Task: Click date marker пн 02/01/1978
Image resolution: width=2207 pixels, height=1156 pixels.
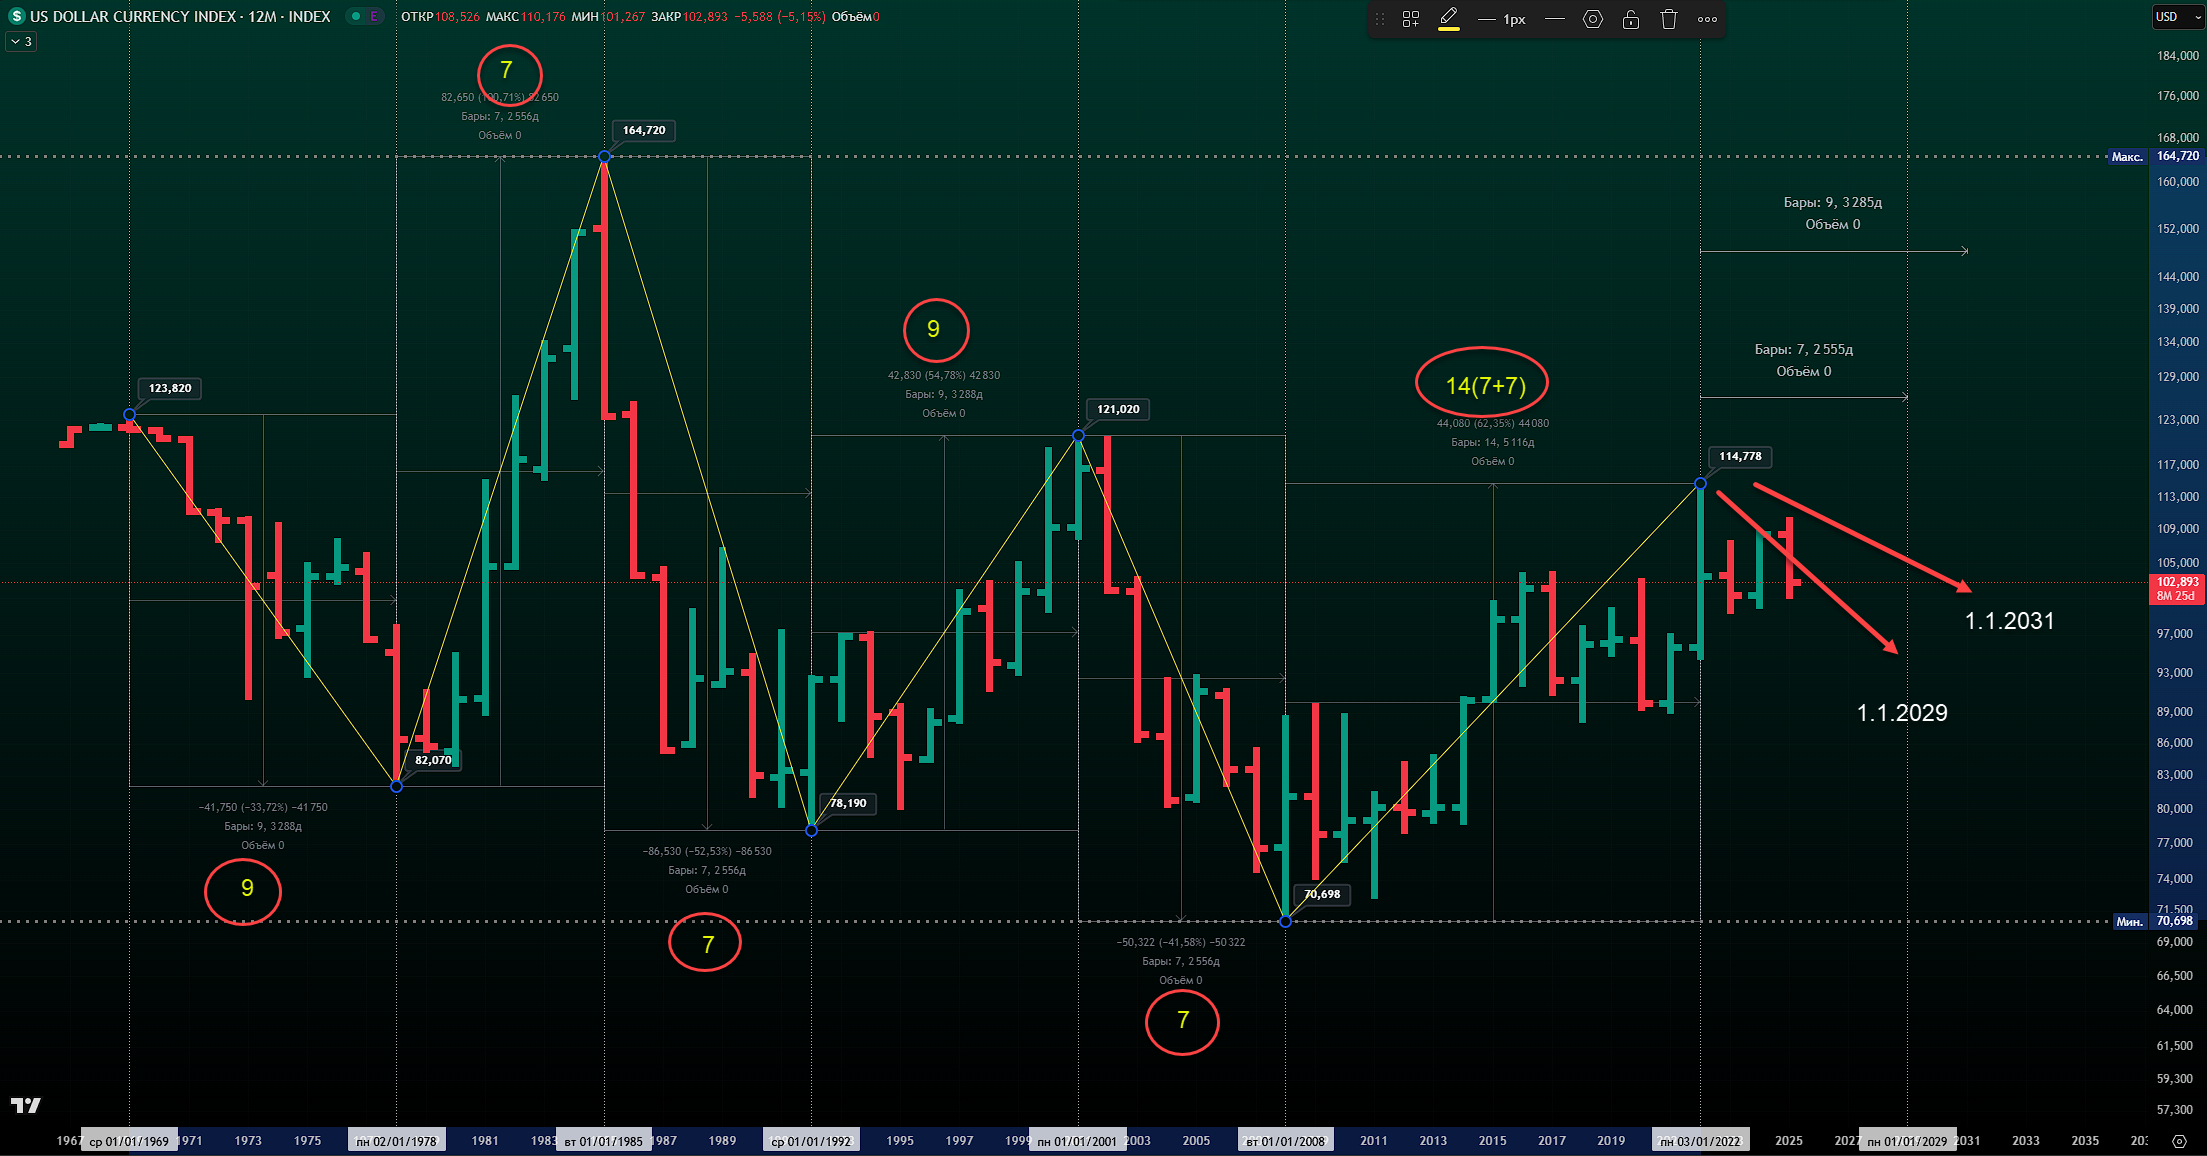Action: click(396, 1141)
